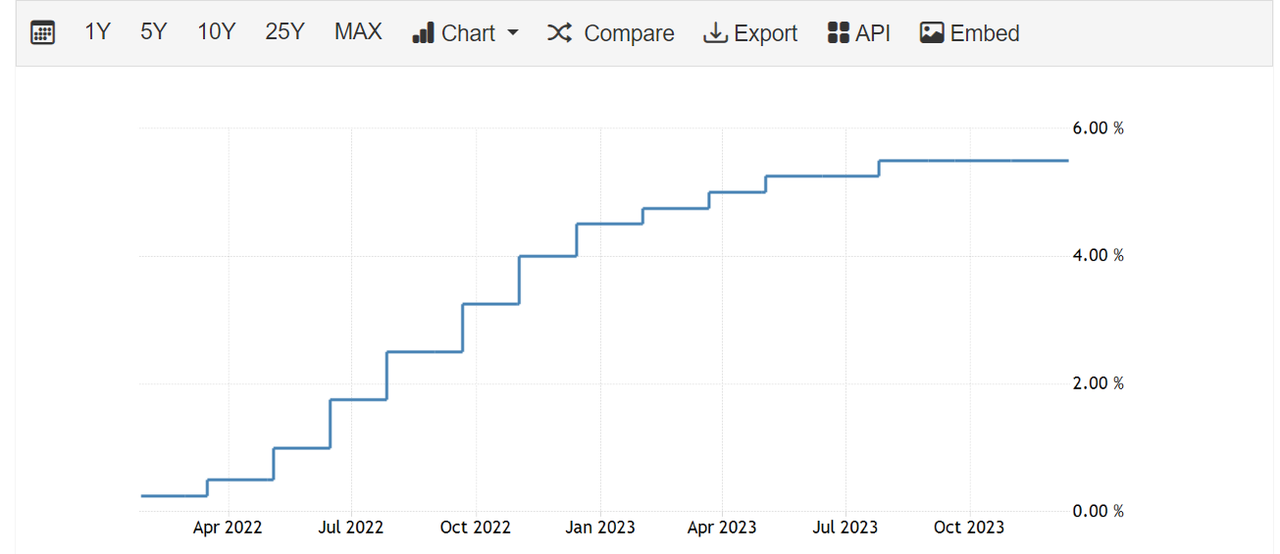Select the 1Y time range
Screen dimensions: 1280x554
point(97,32)
